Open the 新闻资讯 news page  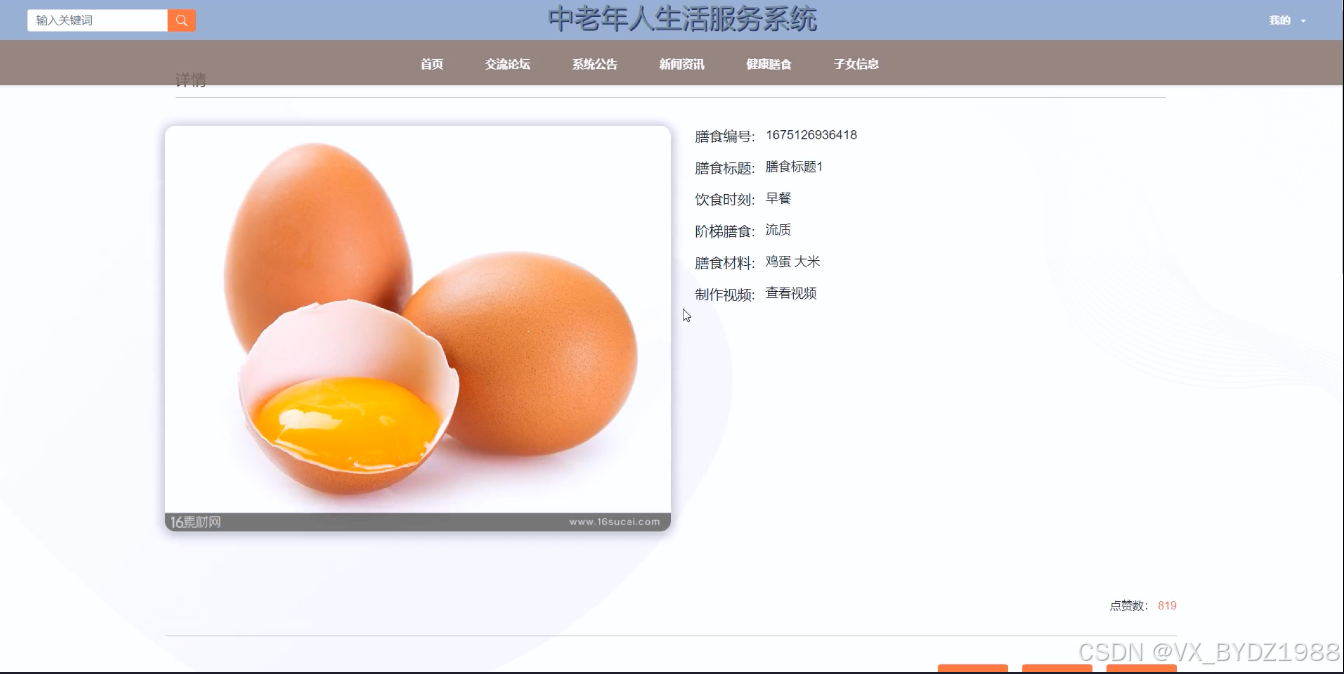[x=682, y=64]
